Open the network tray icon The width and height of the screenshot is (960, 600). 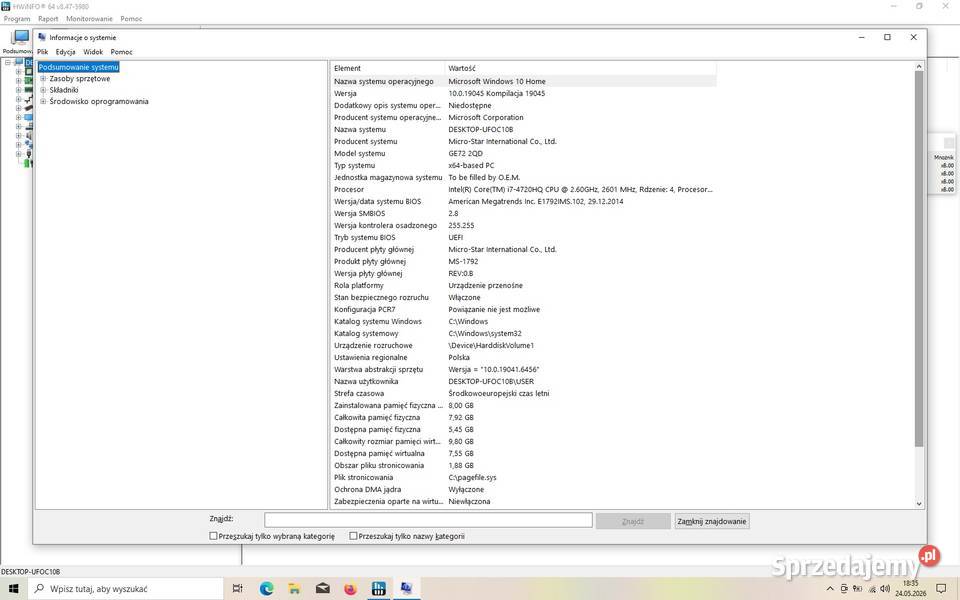point(872,589)
